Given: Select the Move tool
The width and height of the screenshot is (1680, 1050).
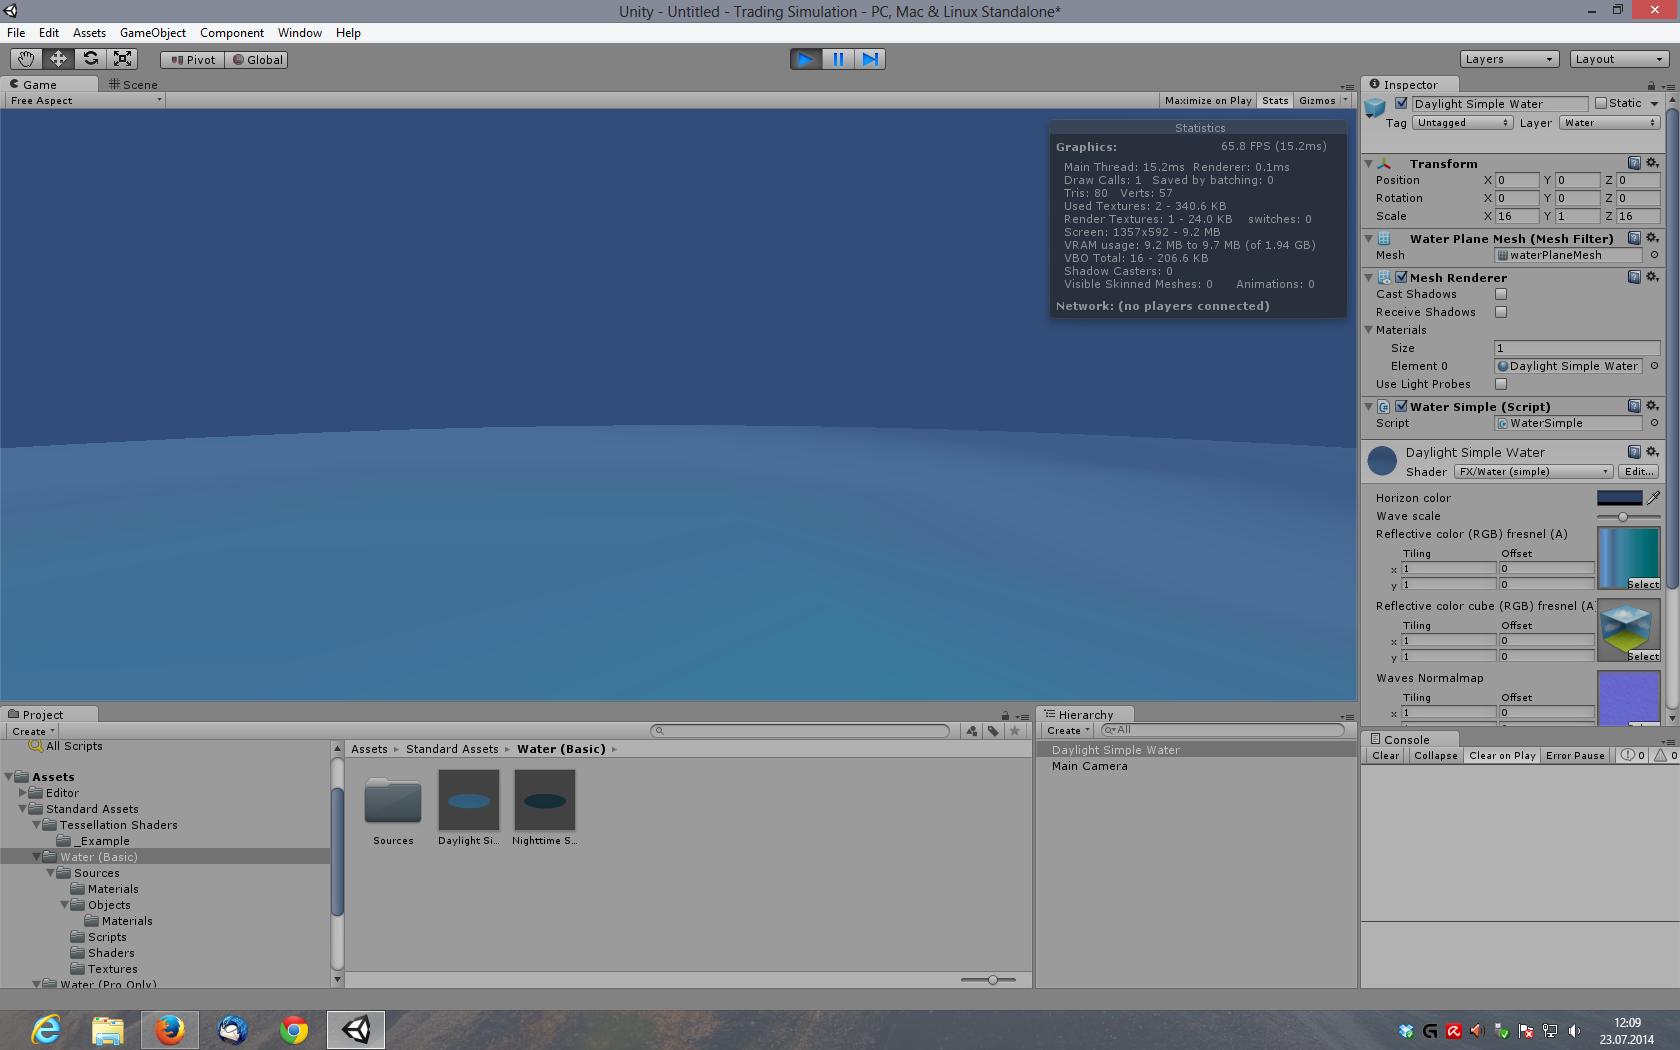Looking at the screenshot, I should [58, 59].
